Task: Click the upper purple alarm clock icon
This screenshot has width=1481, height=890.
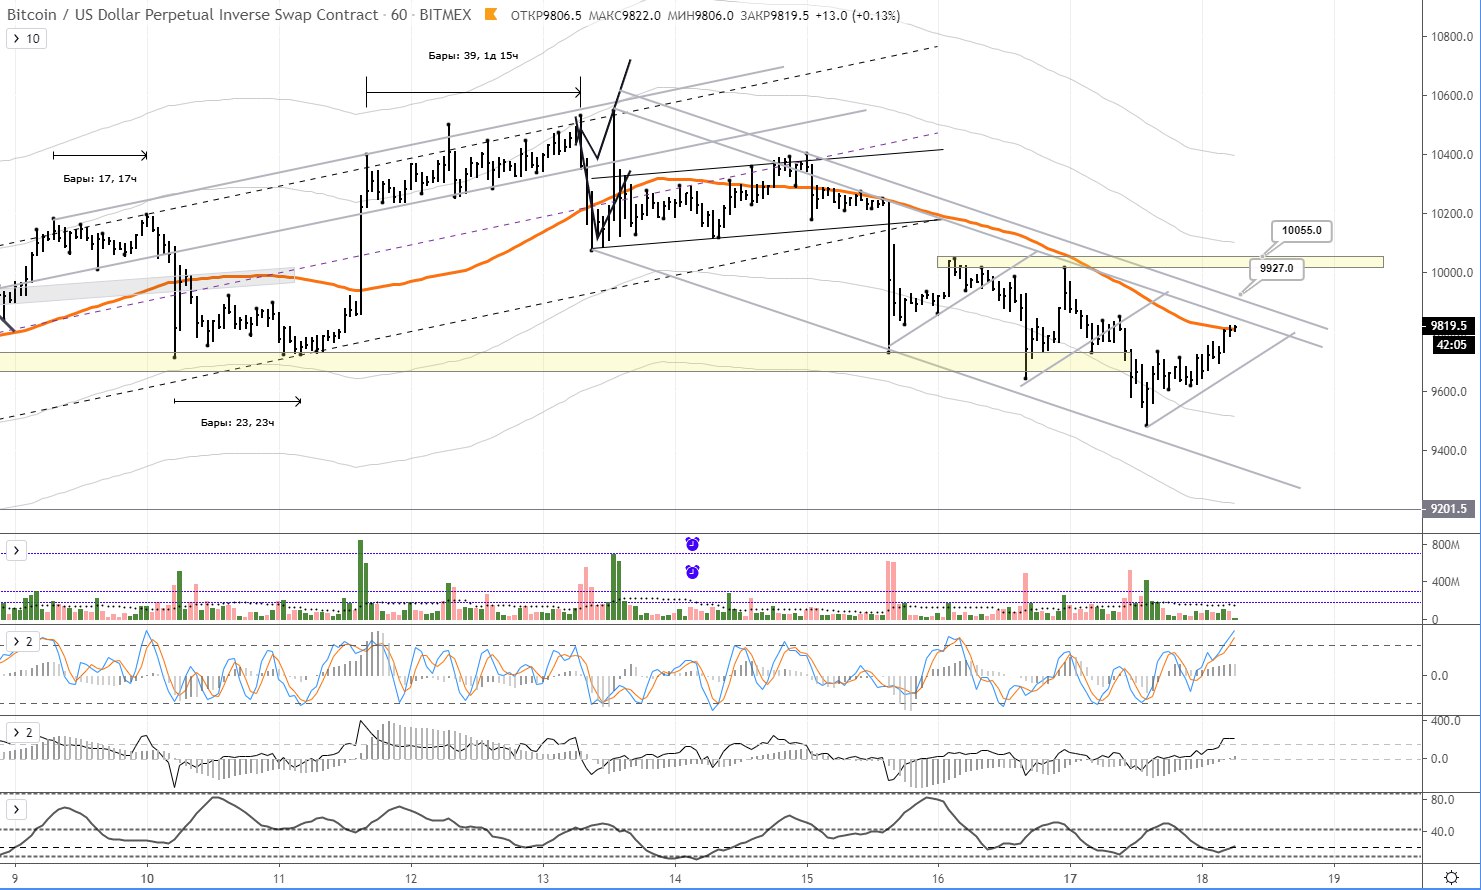Action: click(692, 544)
